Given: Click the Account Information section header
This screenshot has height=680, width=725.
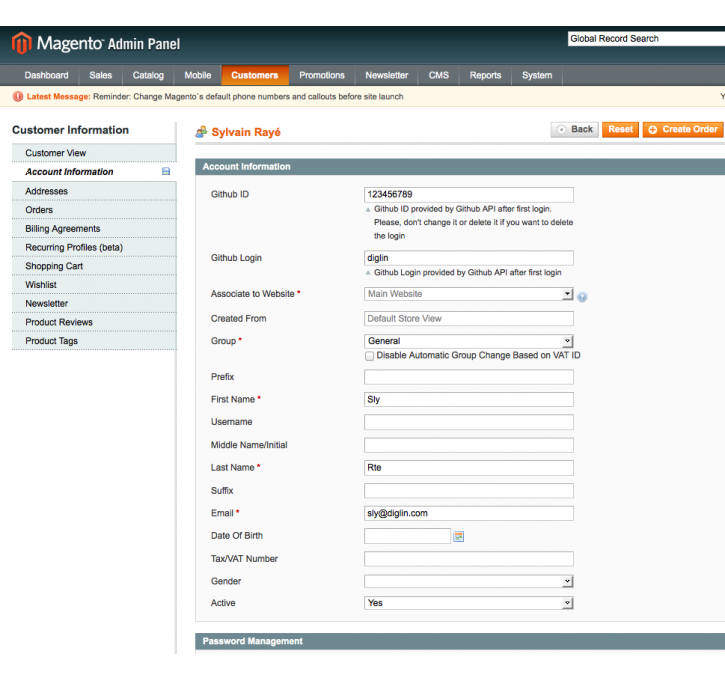Looking at the screenshot, I should point(460,167).
